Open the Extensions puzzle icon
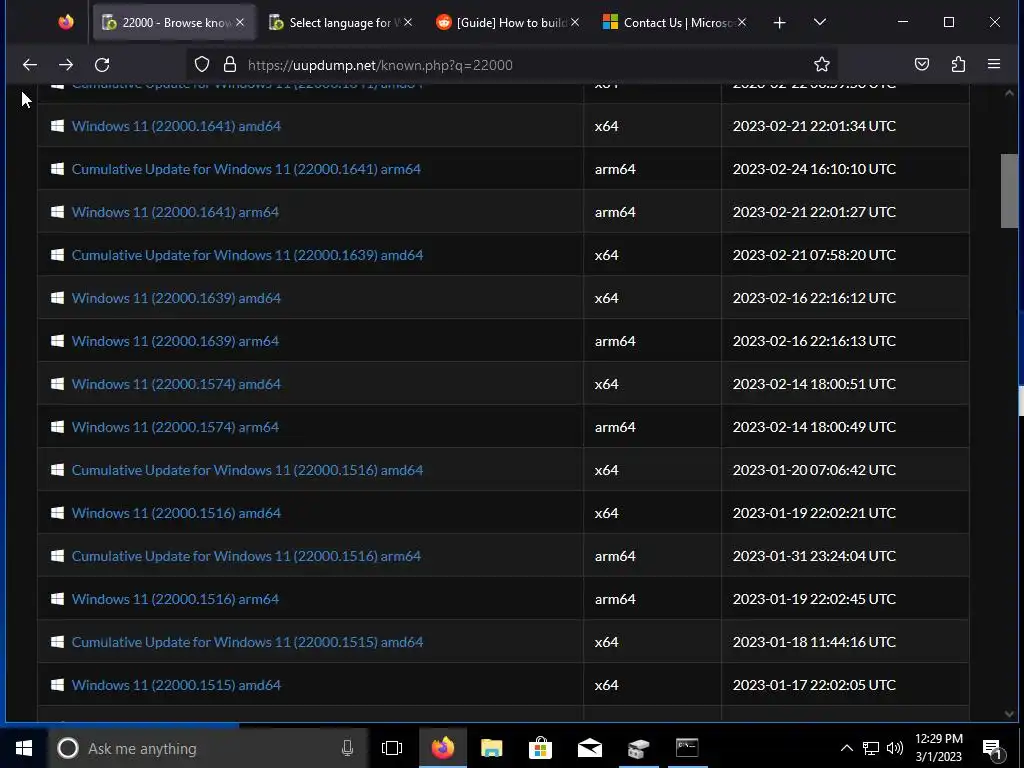 pos(958,64)
